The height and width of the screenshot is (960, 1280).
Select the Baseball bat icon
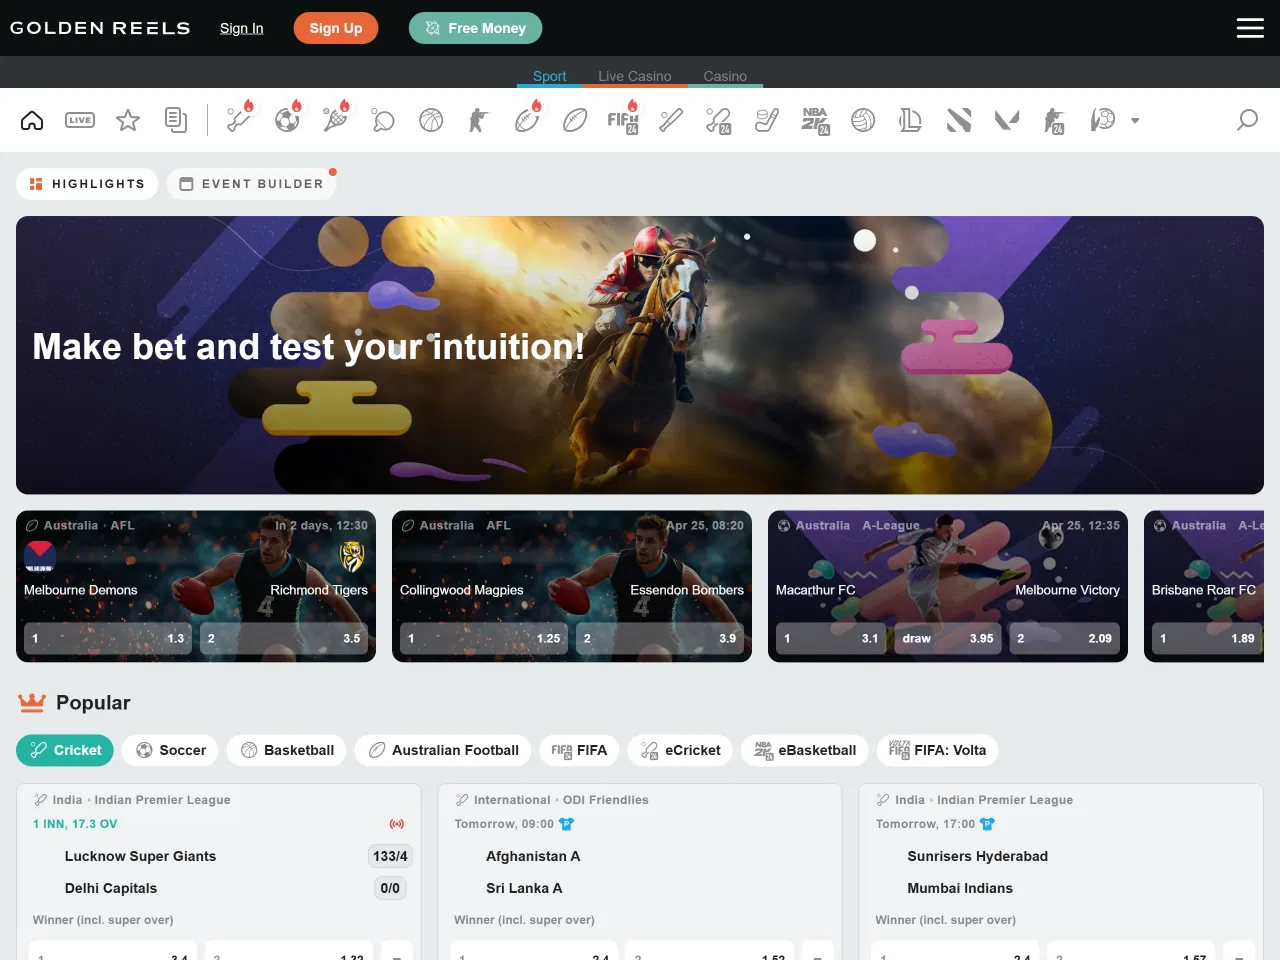point(671,121)
